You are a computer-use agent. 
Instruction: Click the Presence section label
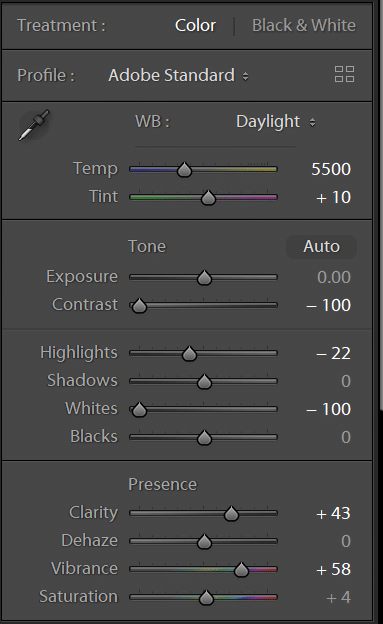click(162, 484)
